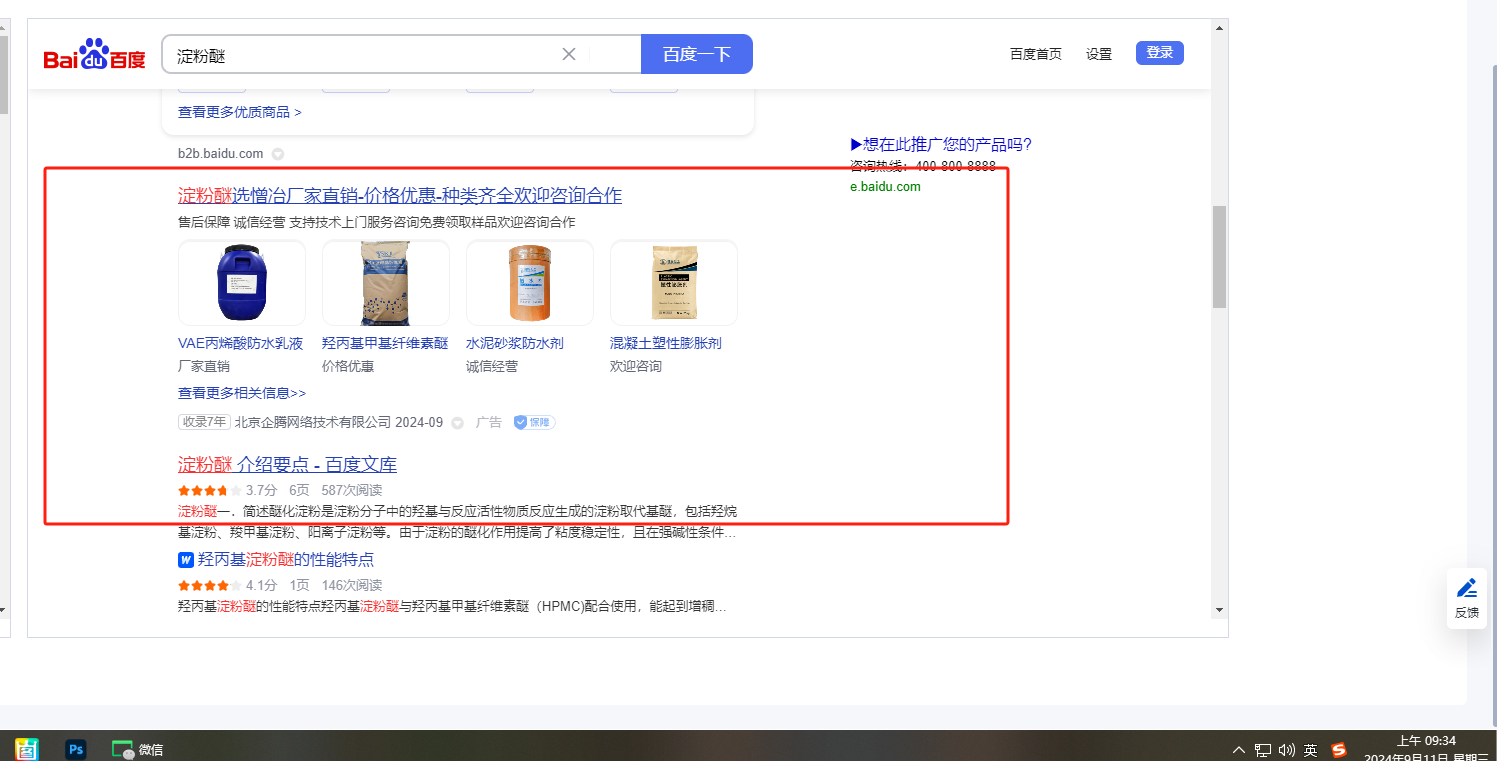The width and height of the screenshot is (1497, 761).
Task: Click the 售后保障 诚信经营 ad description line
Action: pos(377,222)
